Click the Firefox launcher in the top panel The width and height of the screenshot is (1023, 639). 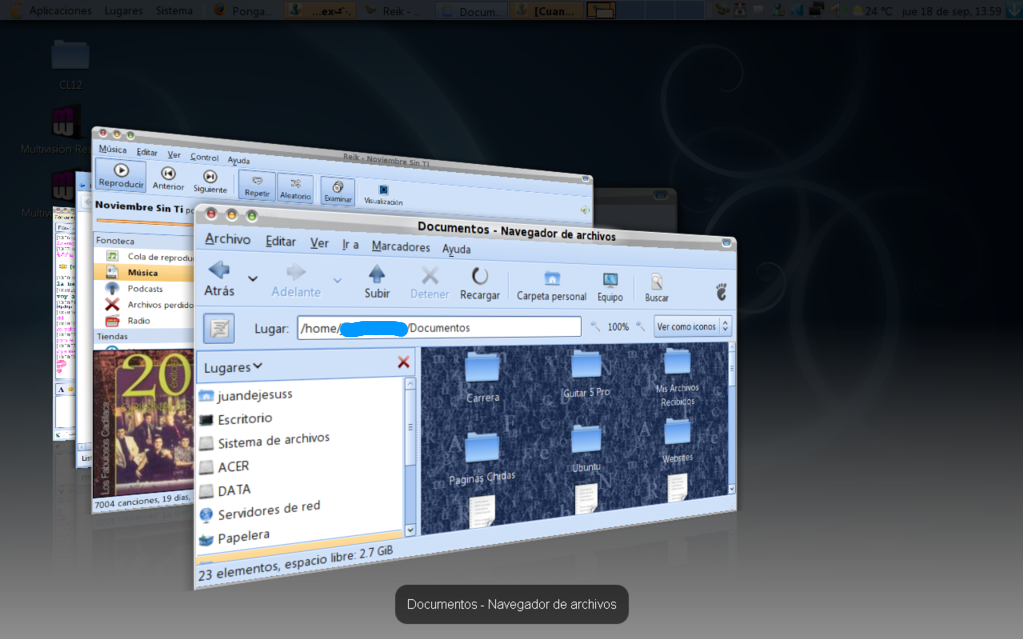click(221, 10)
